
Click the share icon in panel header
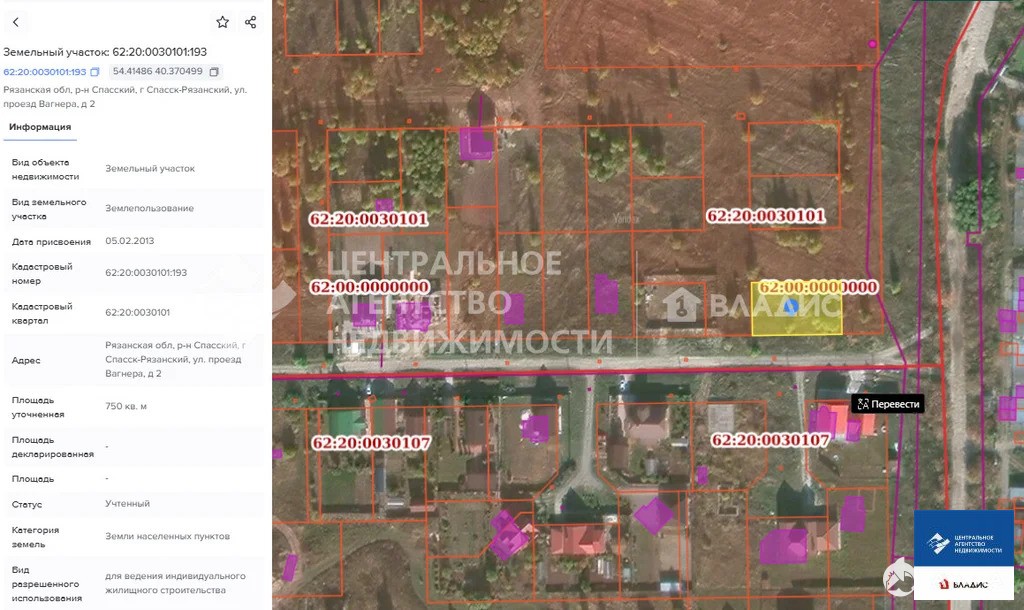coord(250,22)
